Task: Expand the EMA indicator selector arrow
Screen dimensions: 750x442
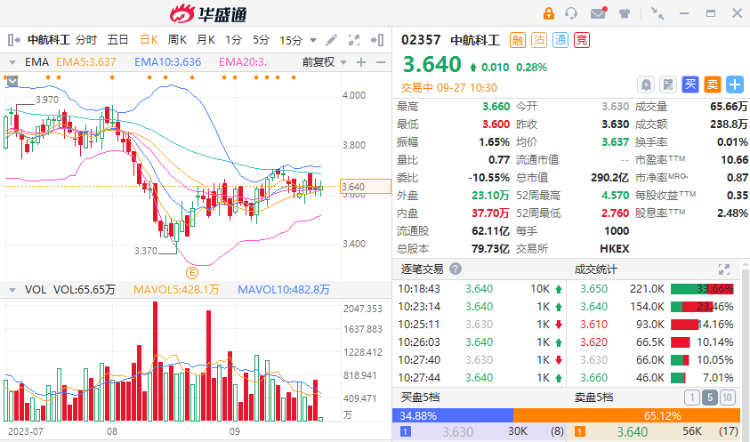Action: pos(12,63)
